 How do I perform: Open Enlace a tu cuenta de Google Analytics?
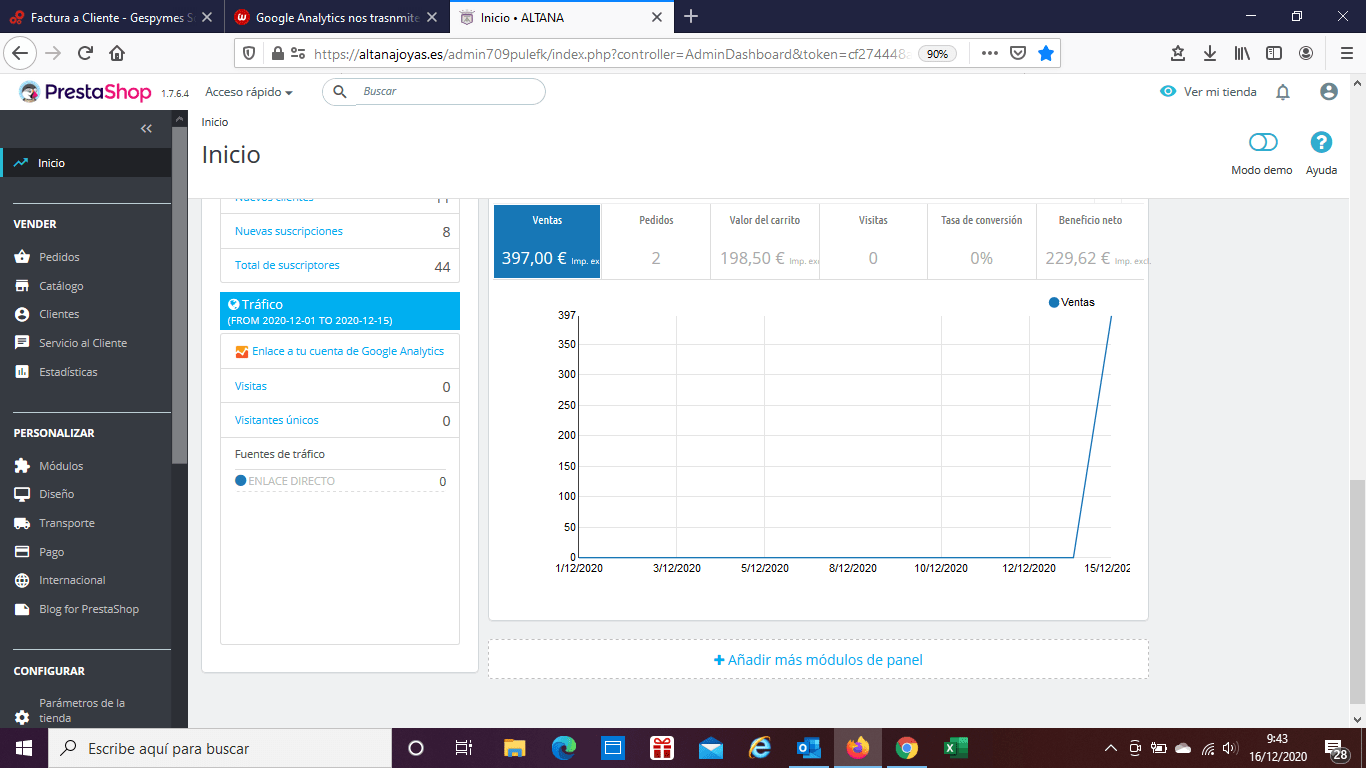pos(348,351)
